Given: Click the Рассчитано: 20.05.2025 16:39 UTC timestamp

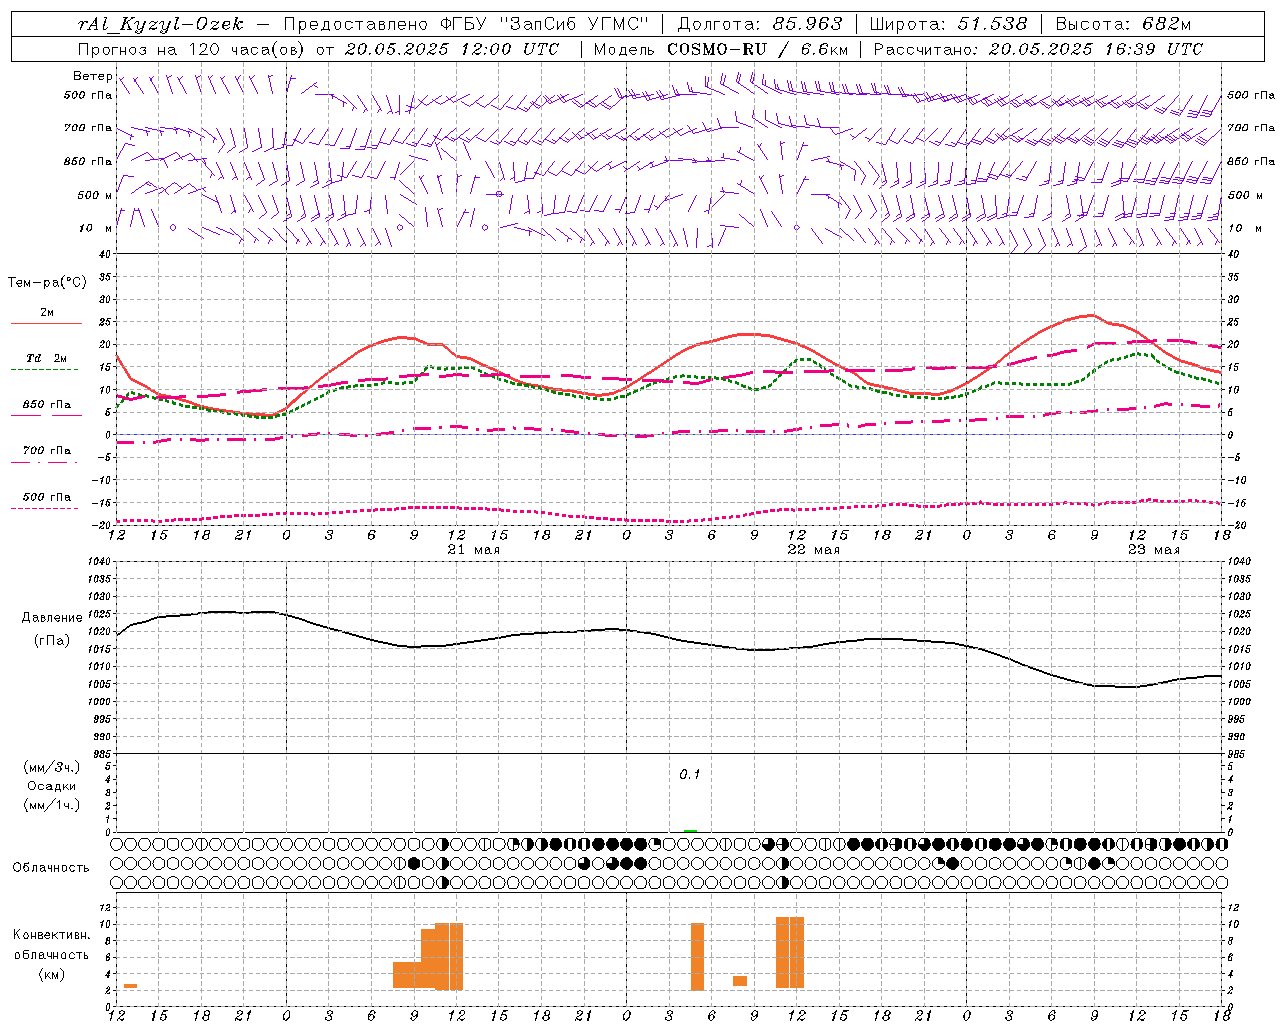Looking at the screenshot, I should 1038,49.
